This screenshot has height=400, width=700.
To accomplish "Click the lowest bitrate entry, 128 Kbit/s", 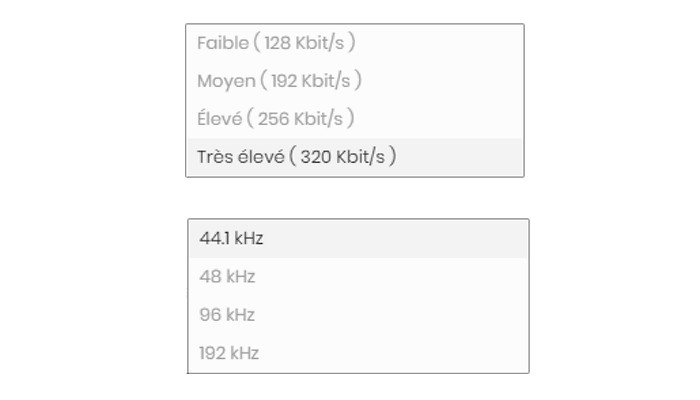I will pos(277,43).
